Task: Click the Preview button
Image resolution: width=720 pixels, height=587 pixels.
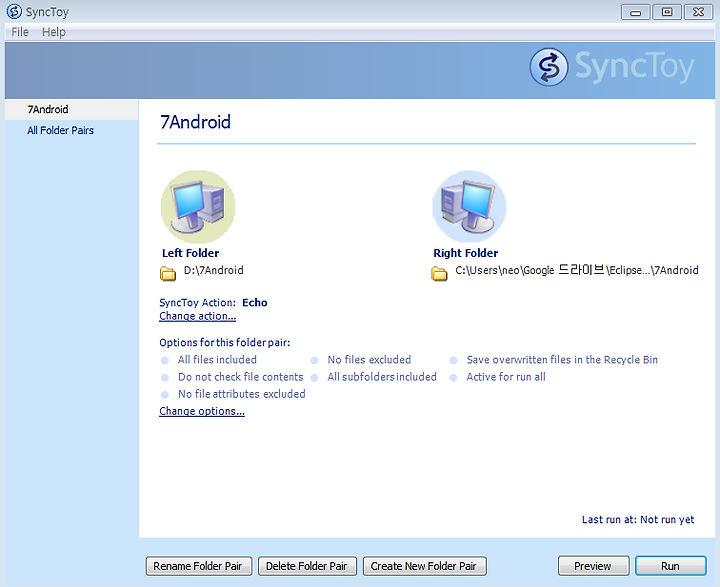Action: (x=593, y=566)
